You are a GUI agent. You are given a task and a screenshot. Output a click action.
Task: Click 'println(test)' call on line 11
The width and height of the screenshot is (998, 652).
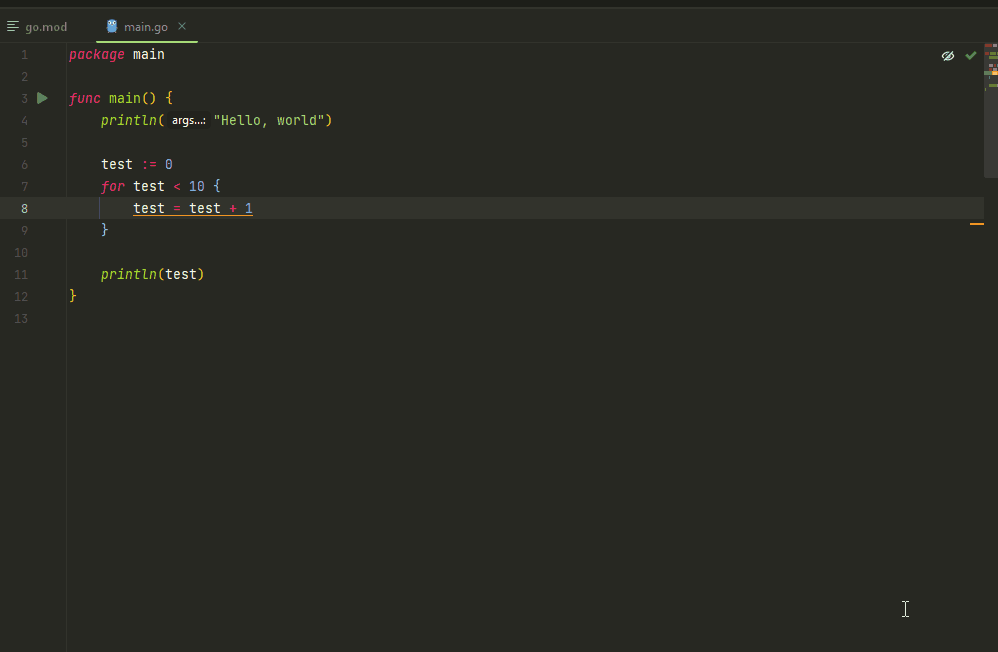153,274
